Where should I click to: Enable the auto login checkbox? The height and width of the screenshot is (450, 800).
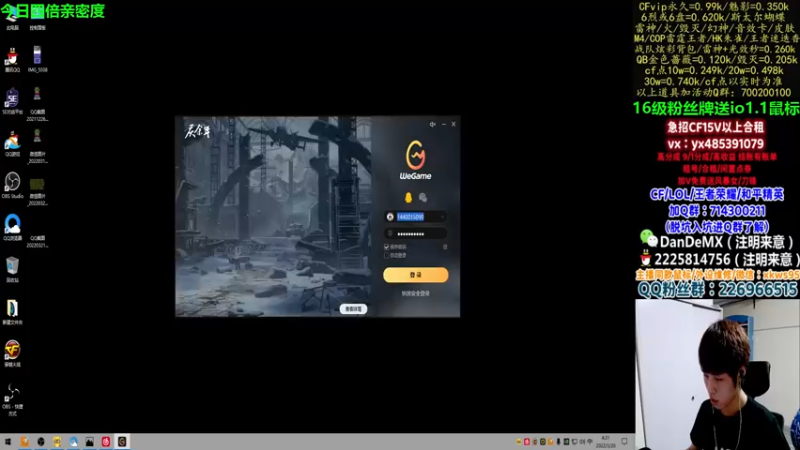pyautogui.click(x=387, y=255)
